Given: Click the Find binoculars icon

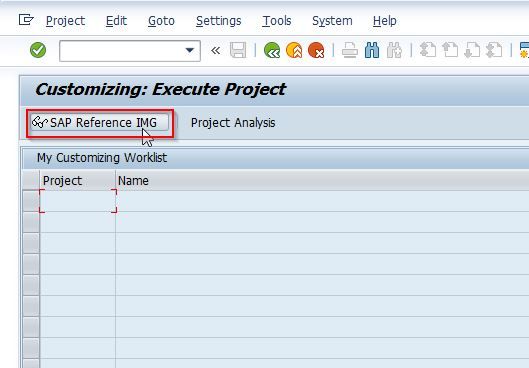Looking at the screenshot, I should tap(372, 51).
